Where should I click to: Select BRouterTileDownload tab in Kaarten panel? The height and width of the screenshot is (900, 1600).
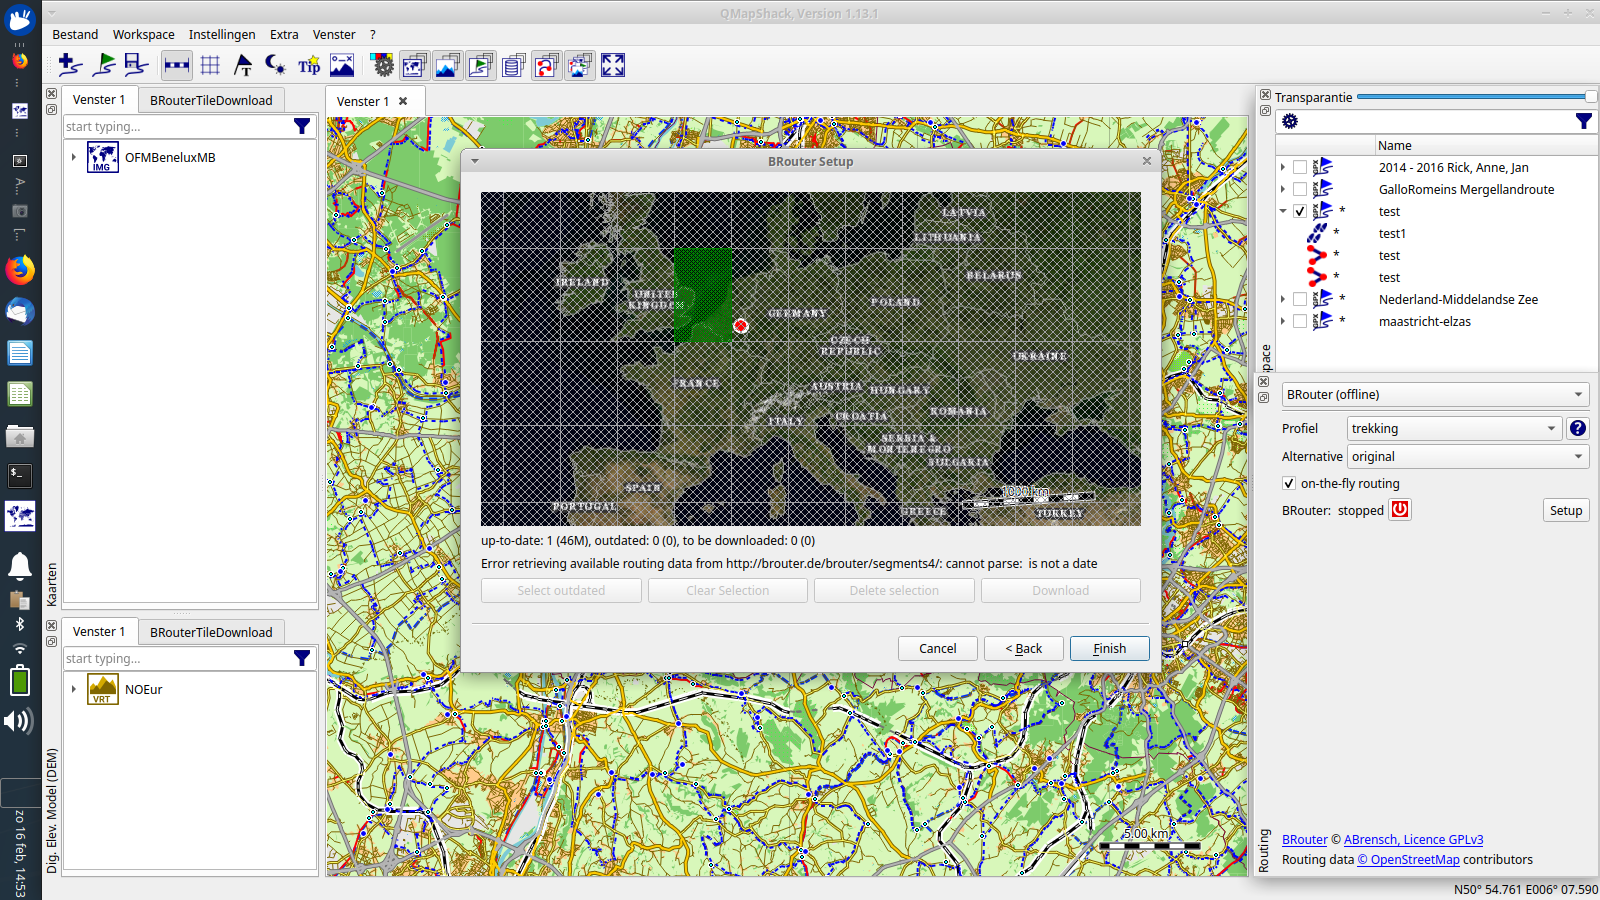[x=211, y=100]
